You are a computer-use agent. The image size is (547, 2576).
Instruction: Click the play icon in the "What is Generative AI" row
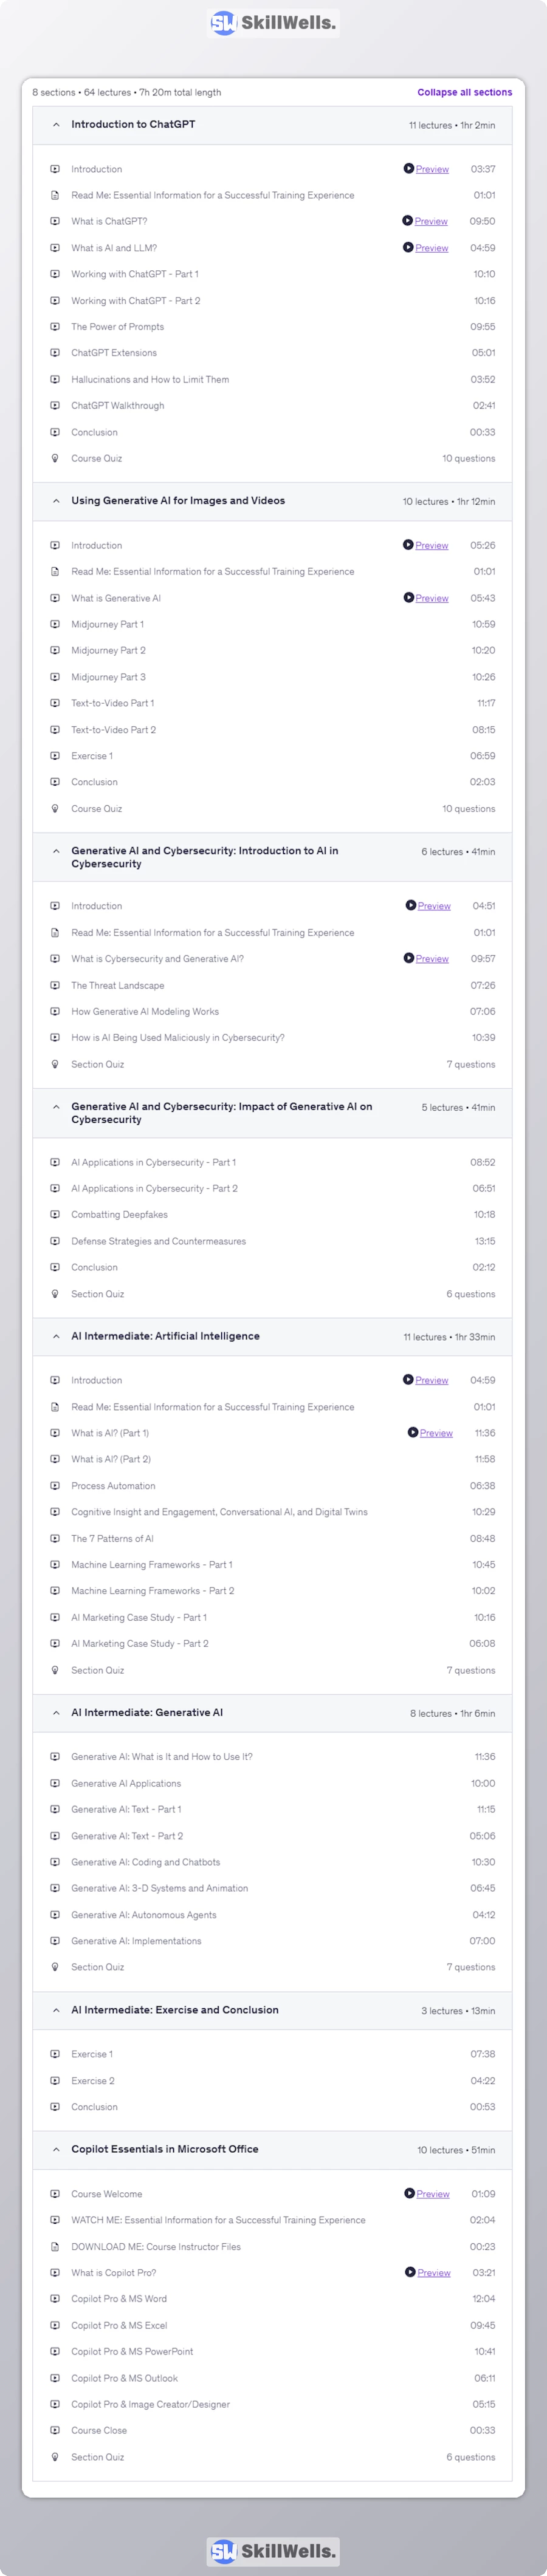(x=408, y=598)
